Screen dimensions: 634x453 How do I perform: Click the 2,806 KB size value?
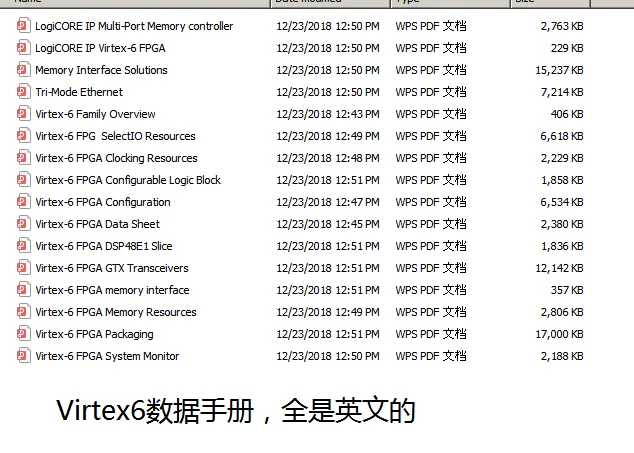point(562,312)
